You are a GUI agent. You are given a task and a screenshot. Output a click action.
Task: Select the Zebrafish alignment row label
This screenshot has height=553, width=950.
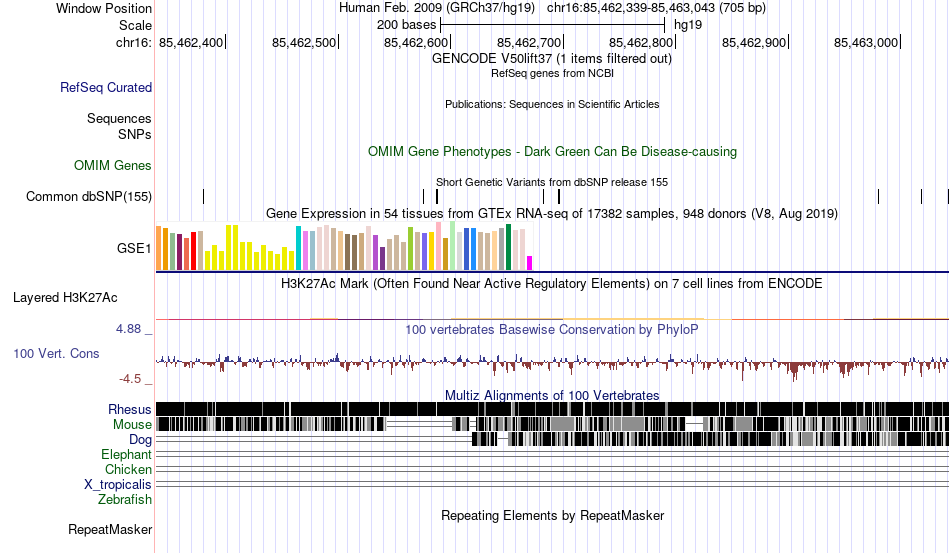125,500
